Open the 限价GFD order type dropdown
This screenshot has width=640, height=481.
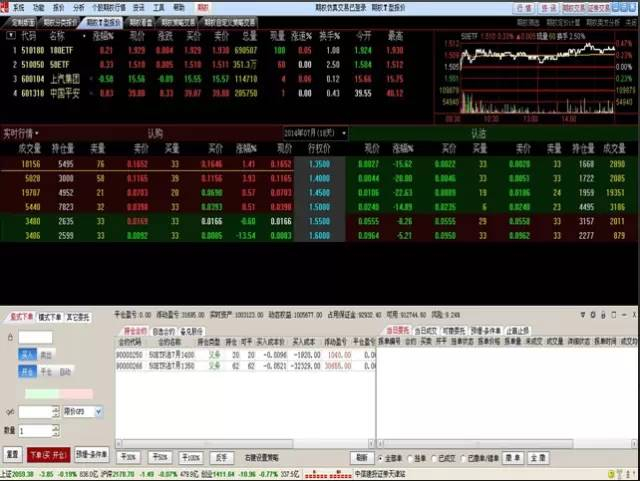82,412
